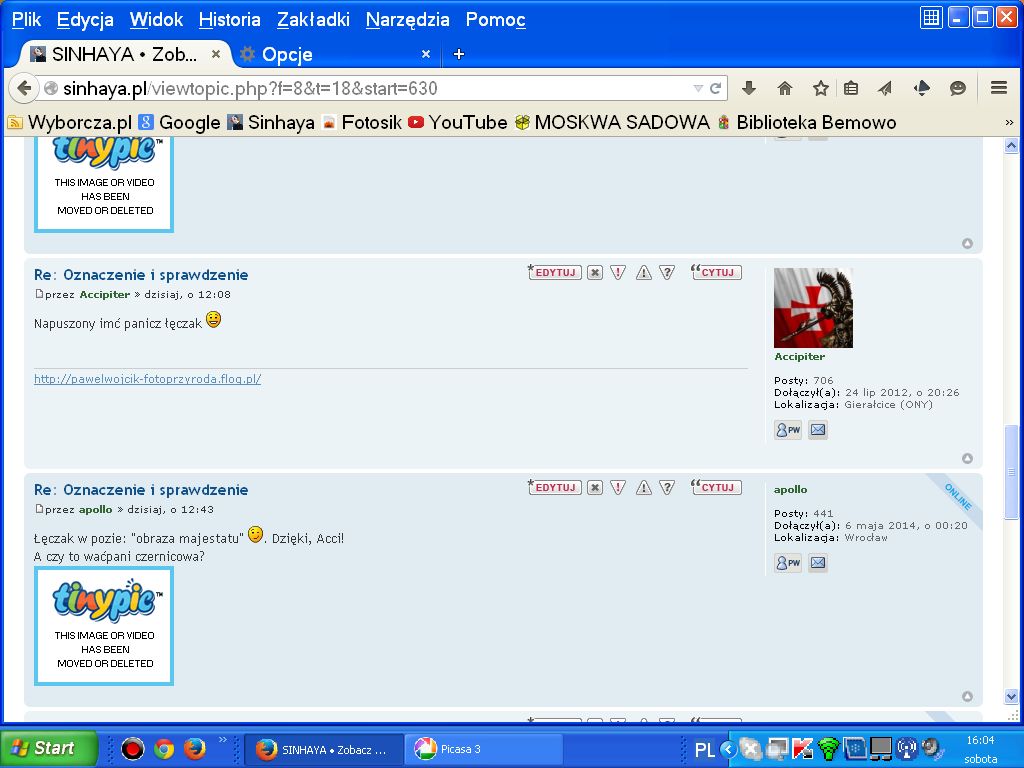Open the Zakładki menu
The width and height of the screenshot is (1024, 768).
click(313, 19)
